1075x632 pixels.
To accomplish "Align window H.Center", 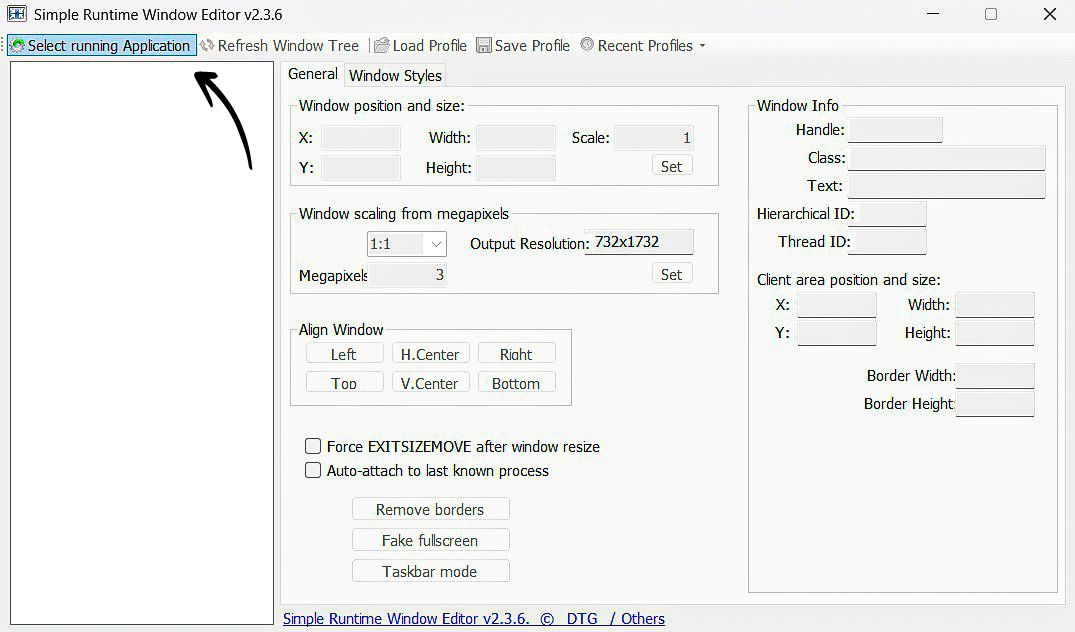I will 431,354.
